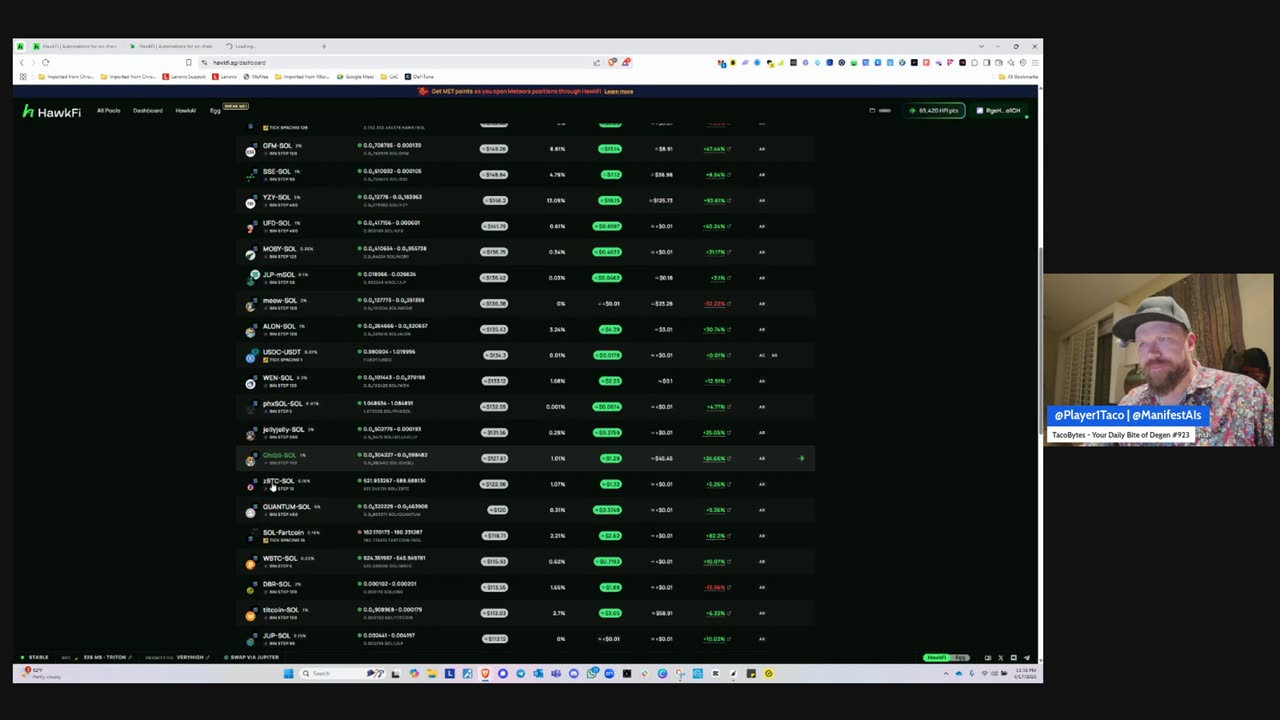Click the titcoin-SOL pool token icon
The height and width of the screenshot is (720, 1280).
[x=250, y=614]
